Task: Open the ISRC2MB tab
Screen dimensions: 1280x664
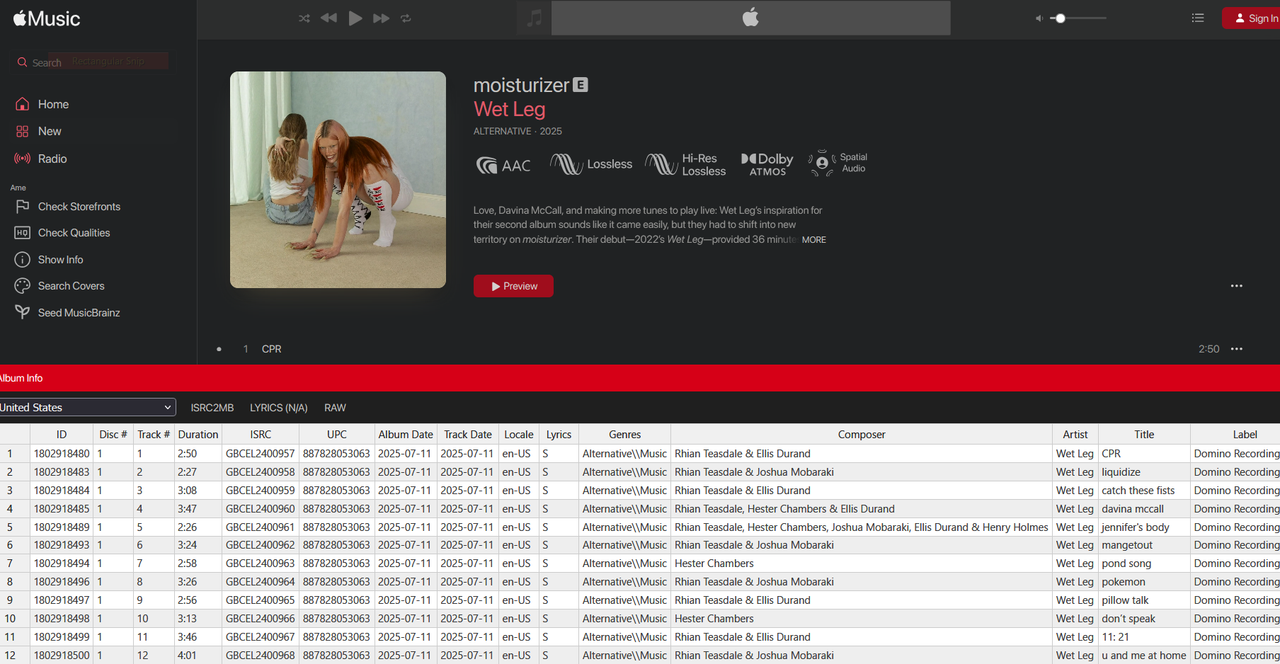Action: tap(212, 408)
